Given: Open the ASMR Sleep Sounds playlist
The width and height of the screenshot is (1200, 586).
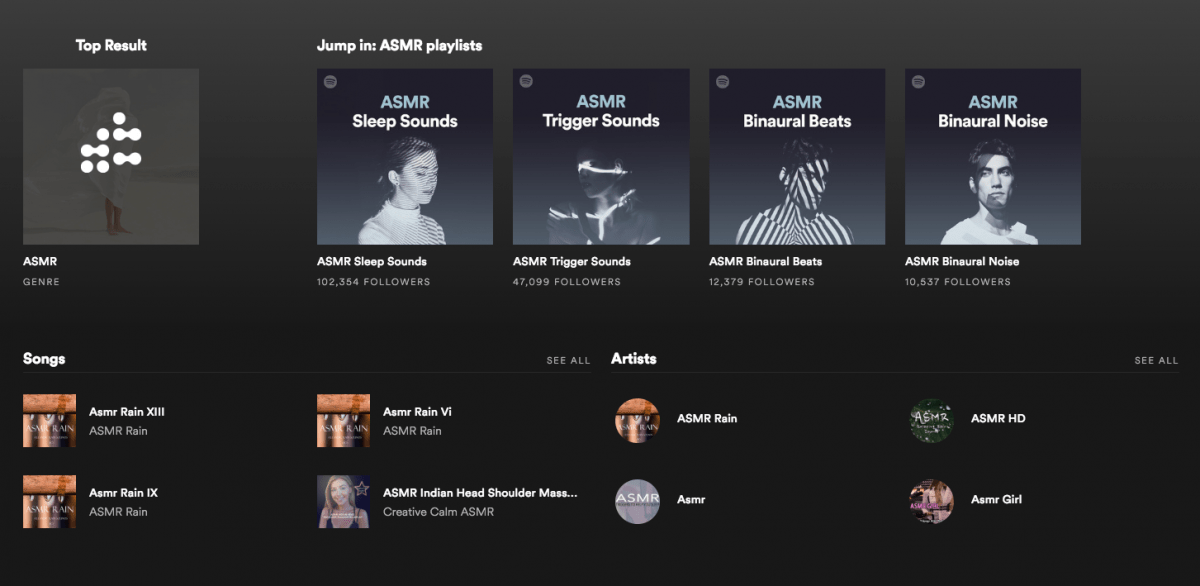Looking at the screenshot, I should click(404, 156).
